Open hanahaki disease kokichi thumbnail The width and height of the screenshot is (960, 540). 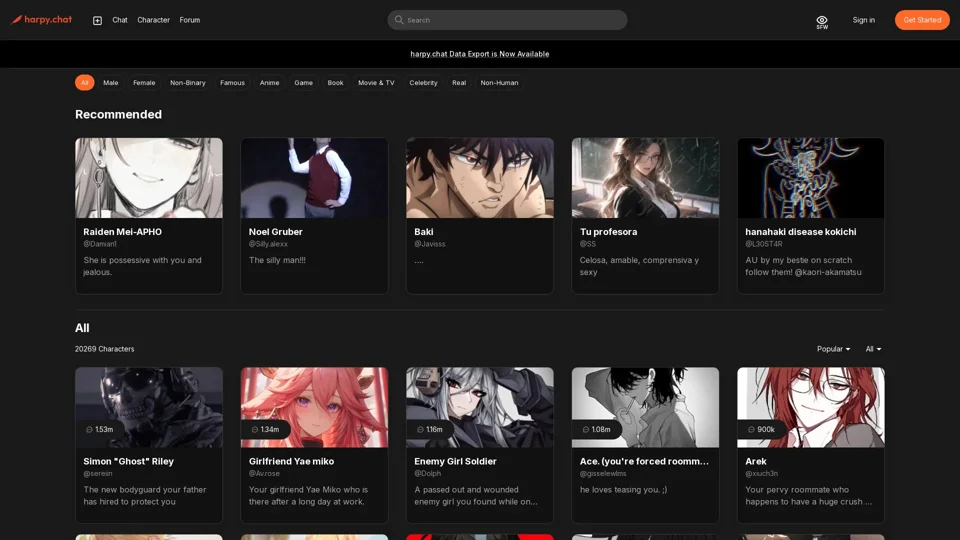coord(811,178)
